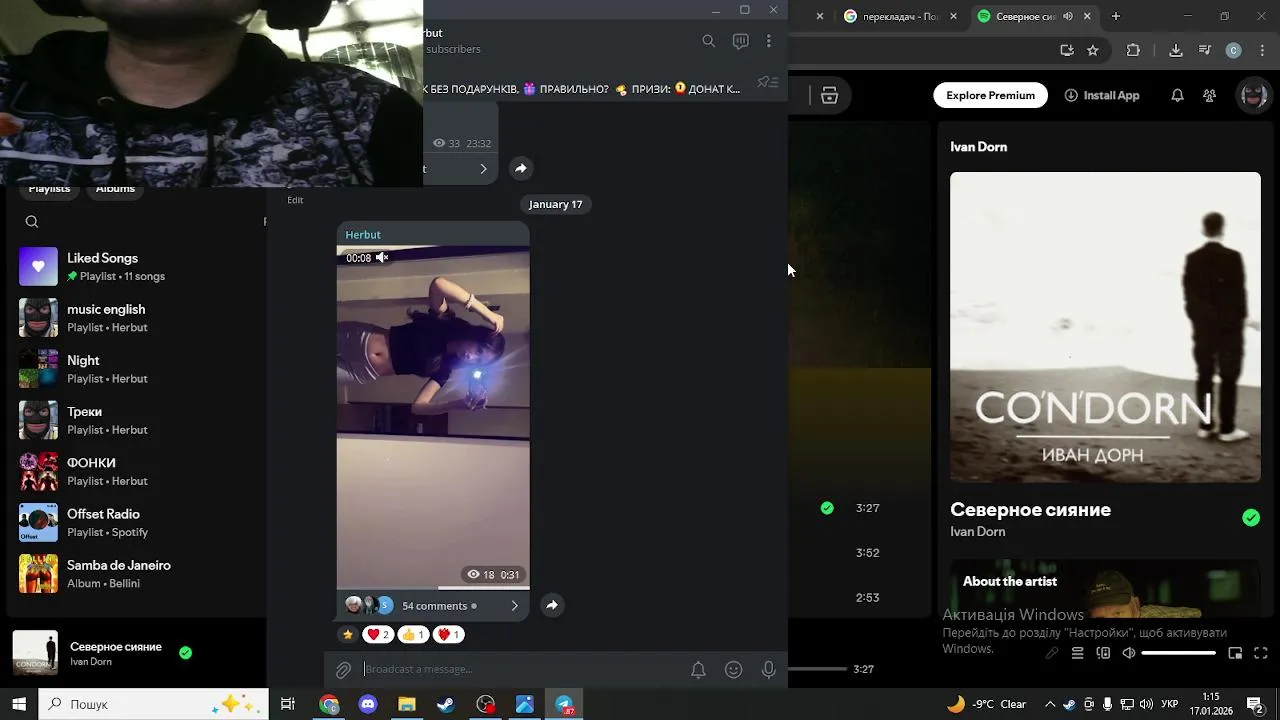The height and width of the screenshot is (720, 1280).
Task: Open Steam from the taskbar
Action: [446, 704]
